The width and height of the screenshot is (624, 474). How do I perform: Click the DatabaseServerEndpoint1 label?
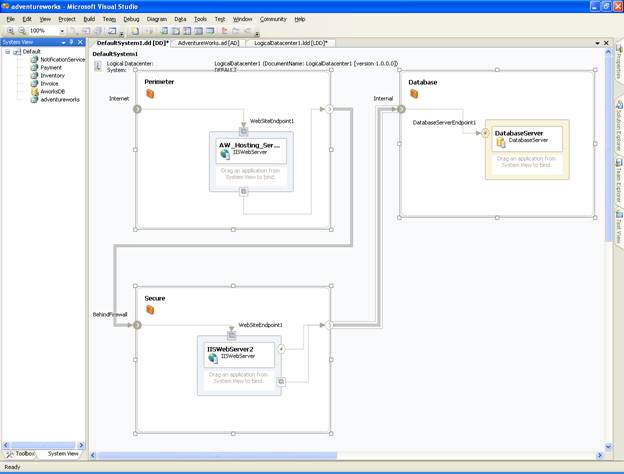click(x=444, y=123)
